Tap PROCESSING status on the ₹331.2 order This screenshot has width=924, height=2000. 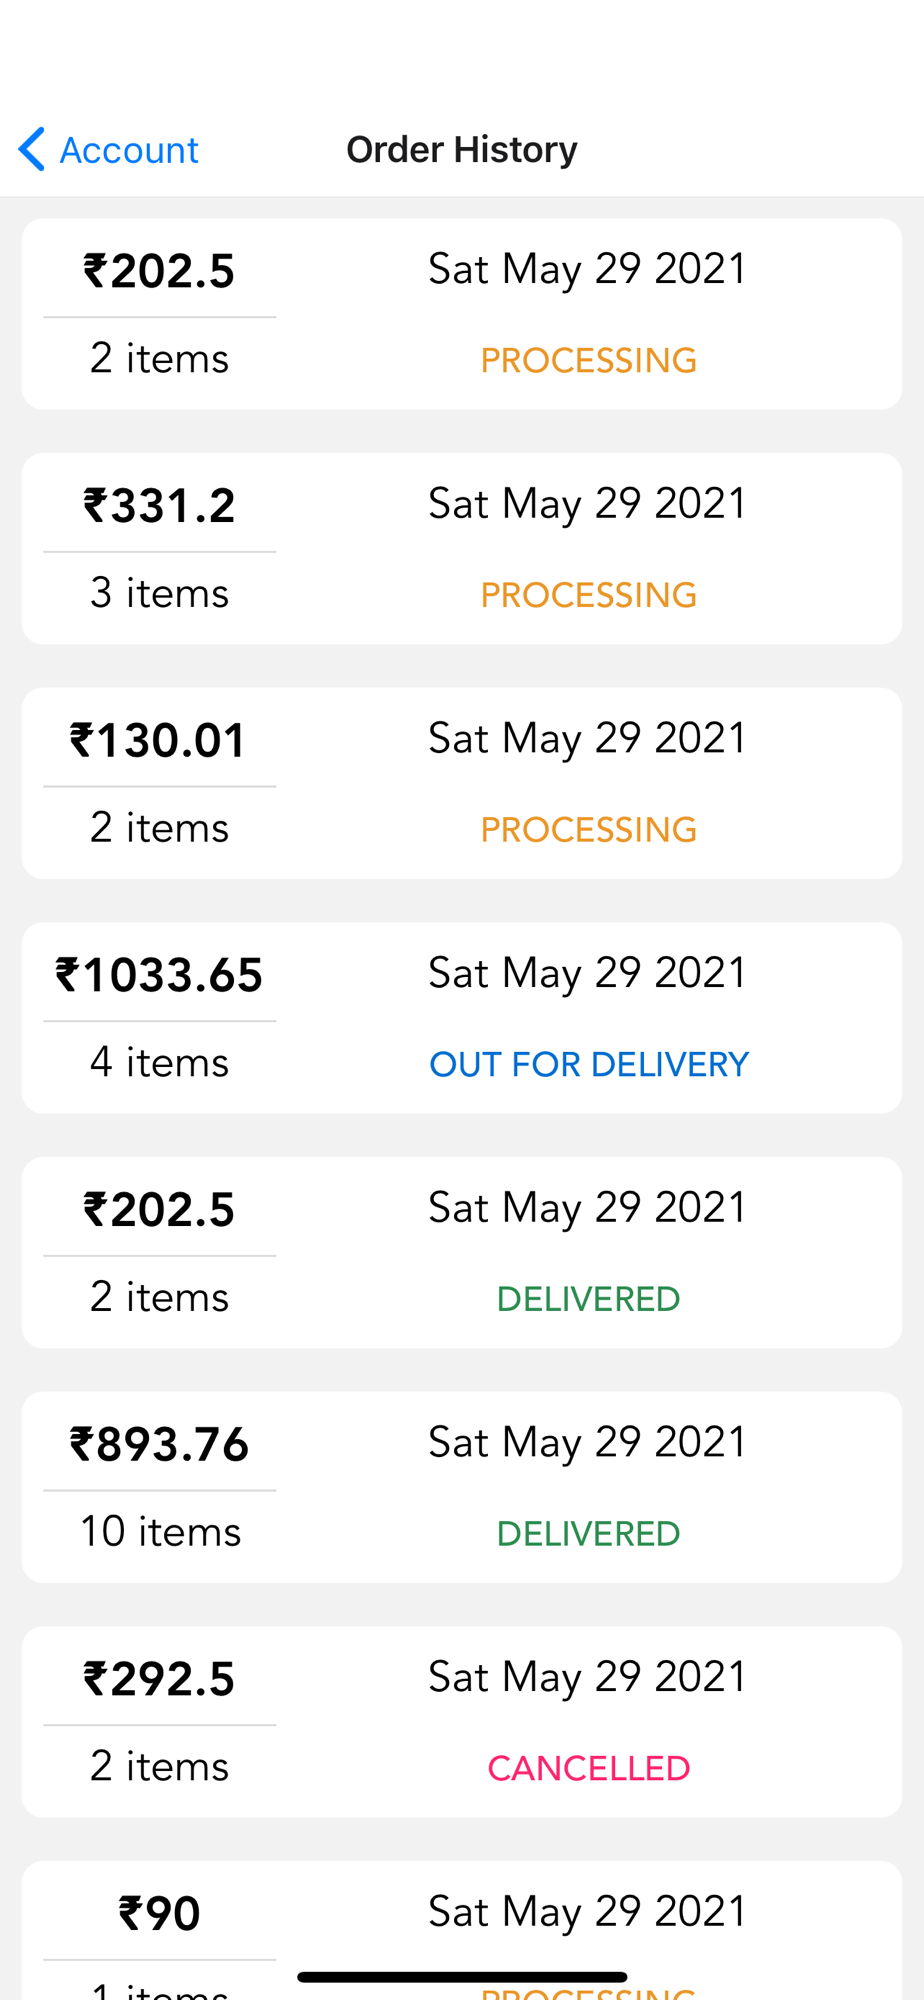588,596
